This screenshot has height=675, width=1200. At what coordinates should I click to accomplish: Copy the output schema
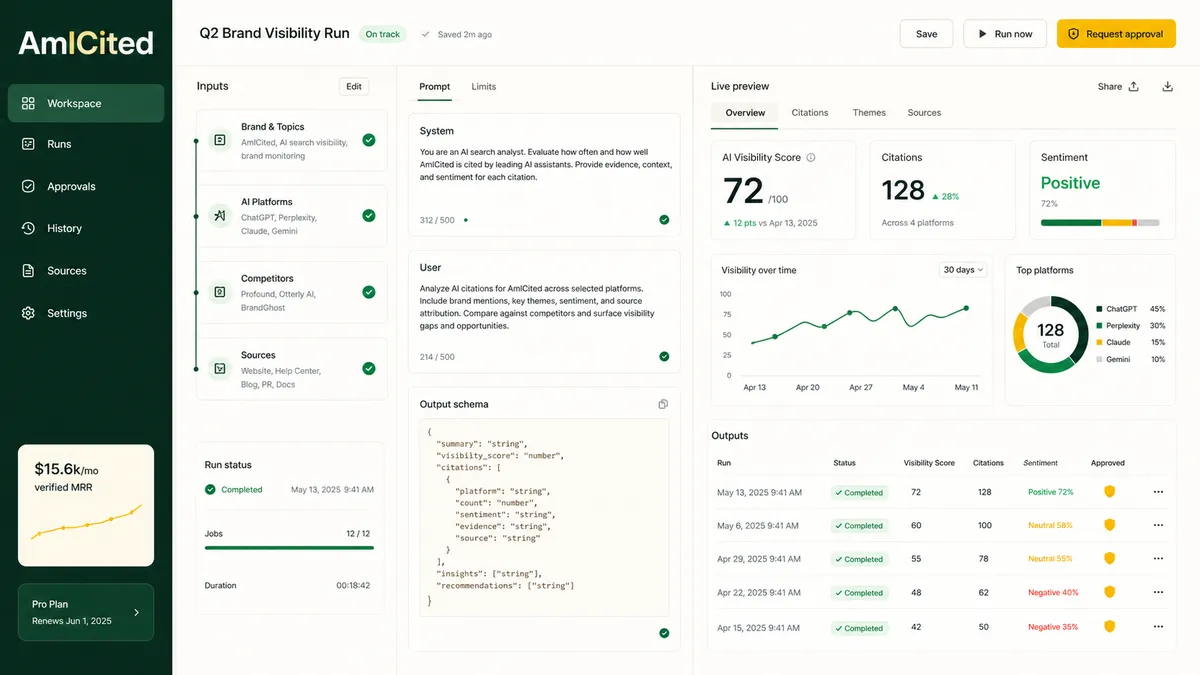click(663, 405)
